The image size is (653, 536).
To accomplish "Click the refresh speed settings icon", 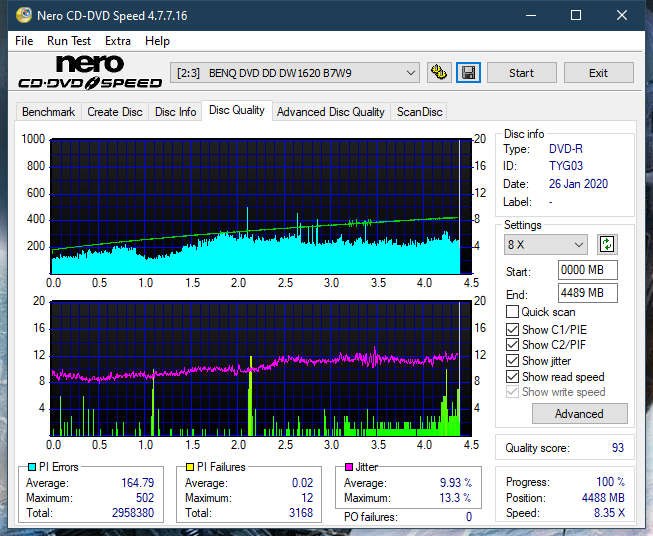I will tap(607, 244).
